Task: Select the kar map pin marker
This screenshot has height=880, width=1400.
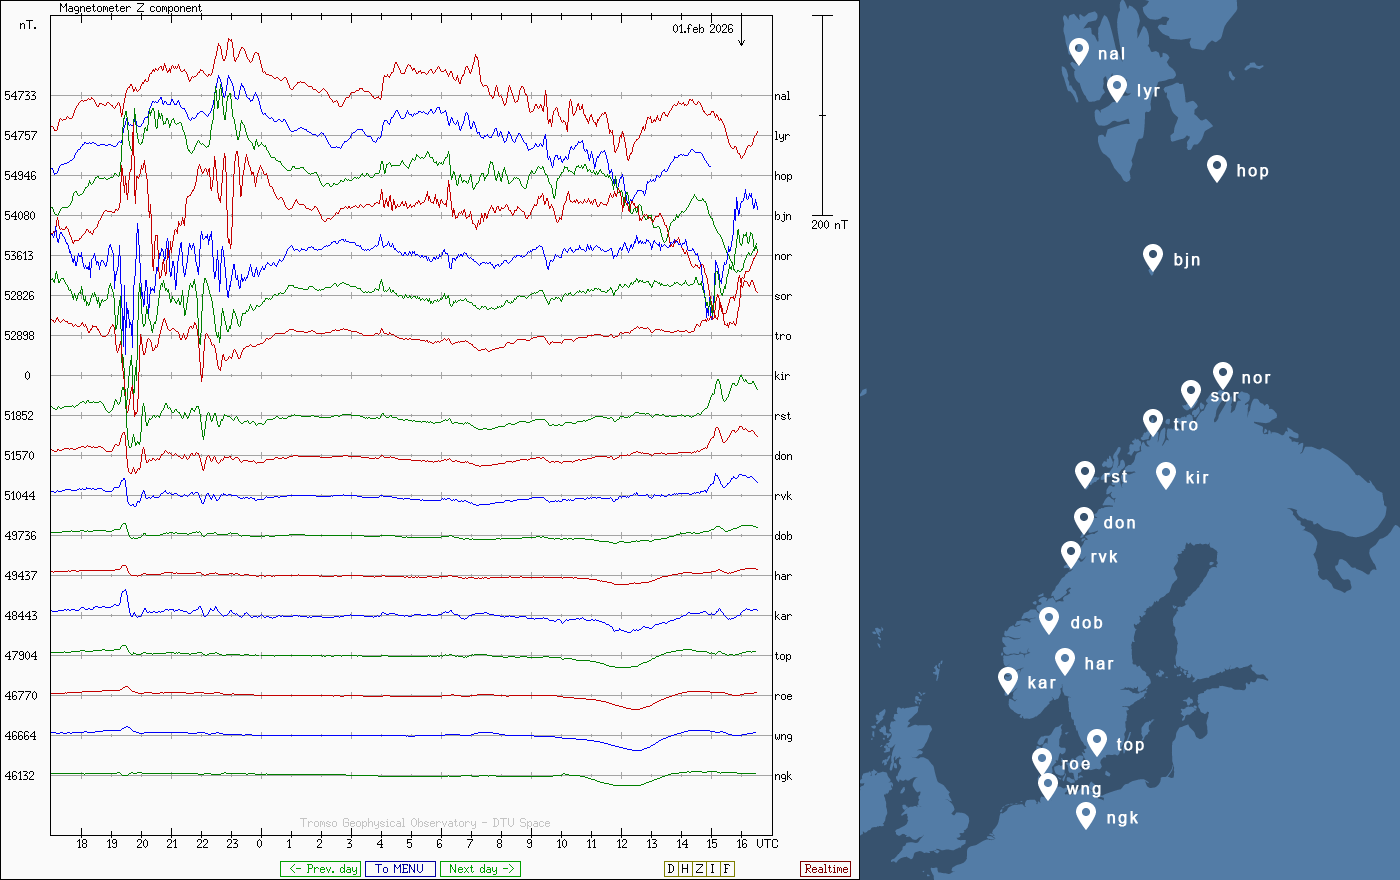Action: (x=1008, y=680)
